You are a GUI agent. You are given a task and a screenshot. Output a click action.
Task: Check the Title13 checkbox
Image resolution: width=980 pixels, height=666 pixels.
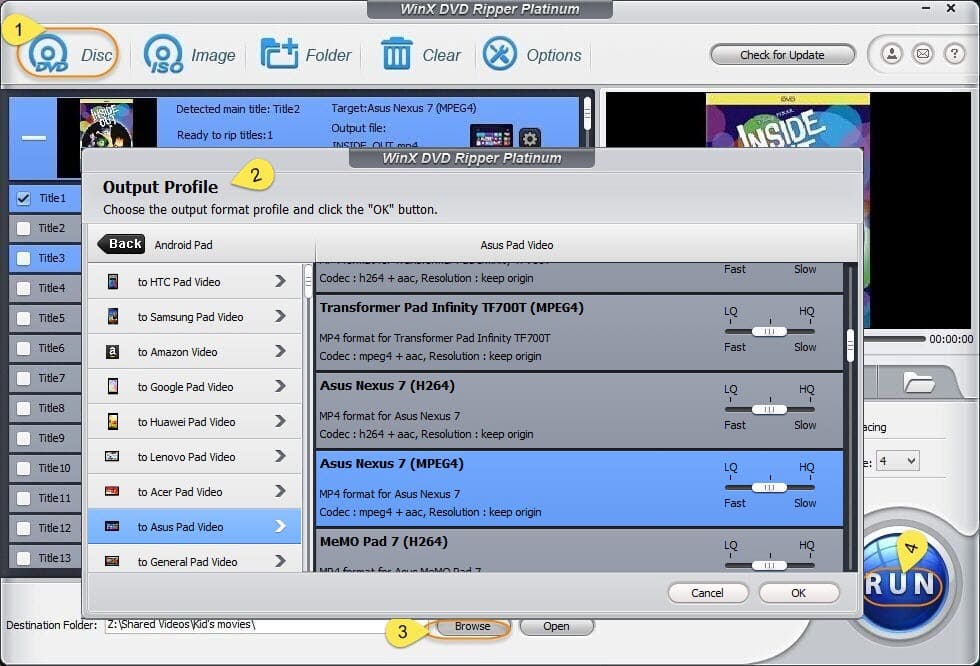coord(24,559)
